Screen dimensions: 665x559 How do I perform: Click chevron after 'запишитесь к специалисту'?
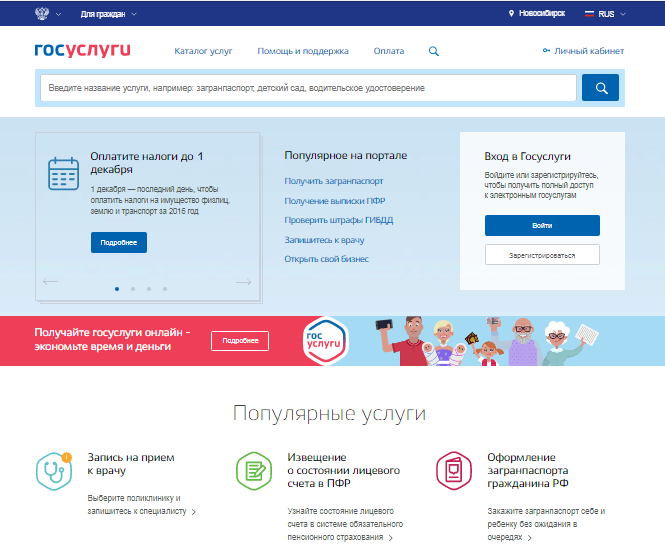click(193, 512)
